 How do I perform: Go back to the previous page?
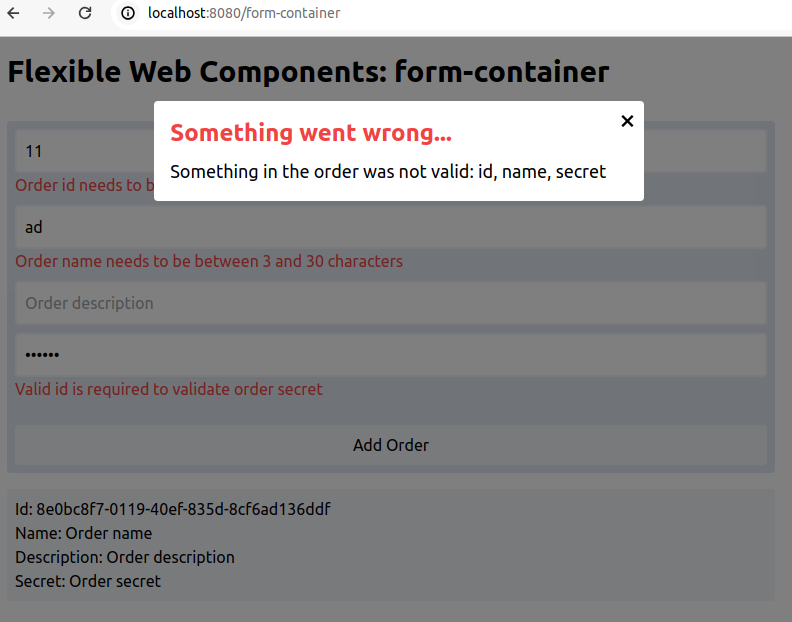[x=14, y=13]
